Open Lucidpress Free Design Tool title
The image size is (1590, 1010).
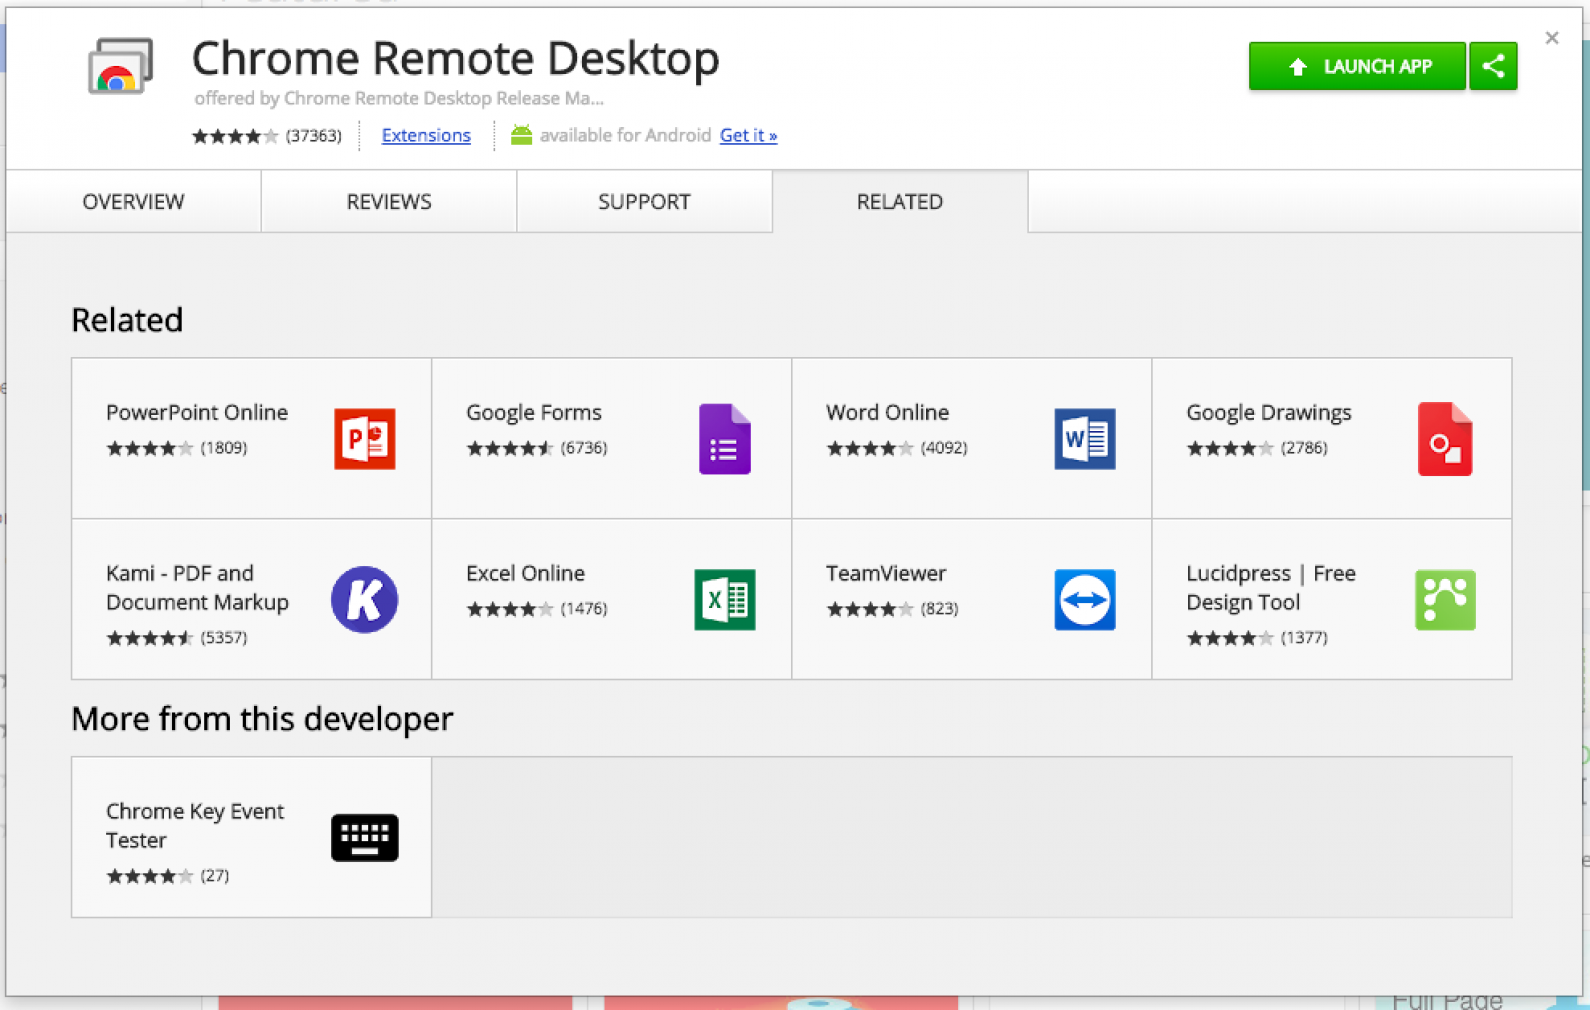1271,587
